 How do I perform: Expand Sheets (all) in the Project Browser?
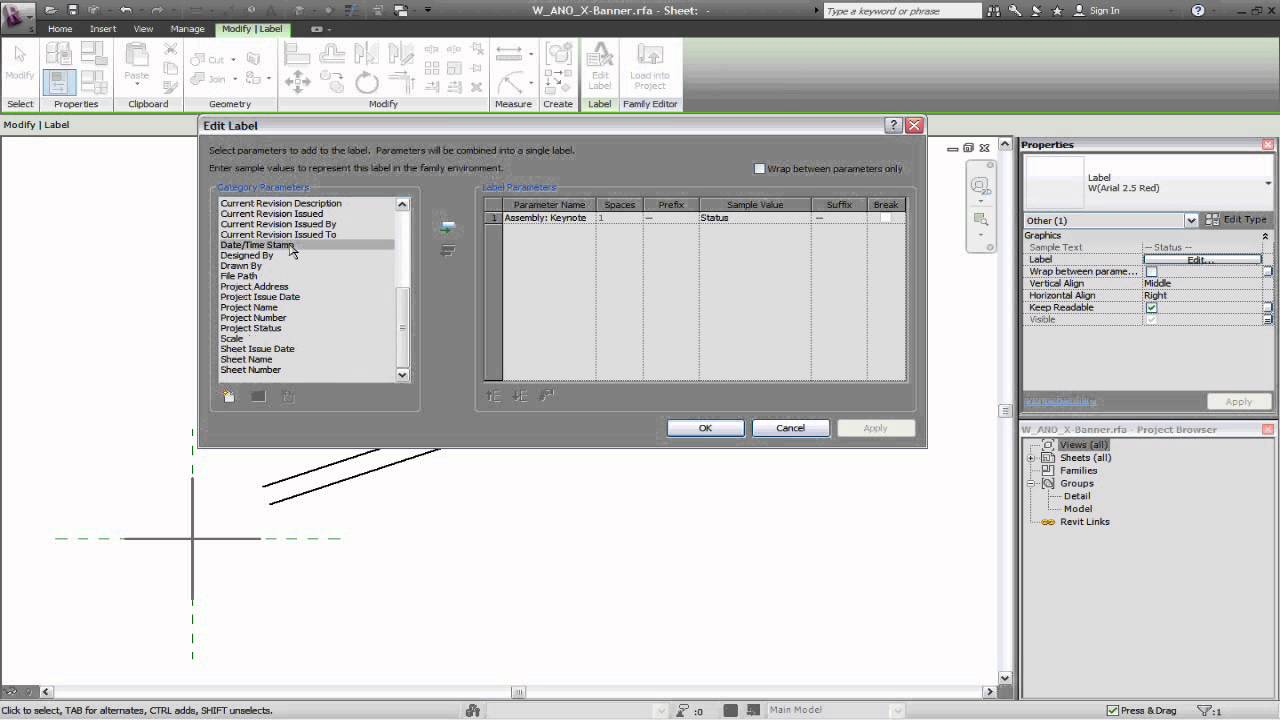click(x=1031, y=457)
